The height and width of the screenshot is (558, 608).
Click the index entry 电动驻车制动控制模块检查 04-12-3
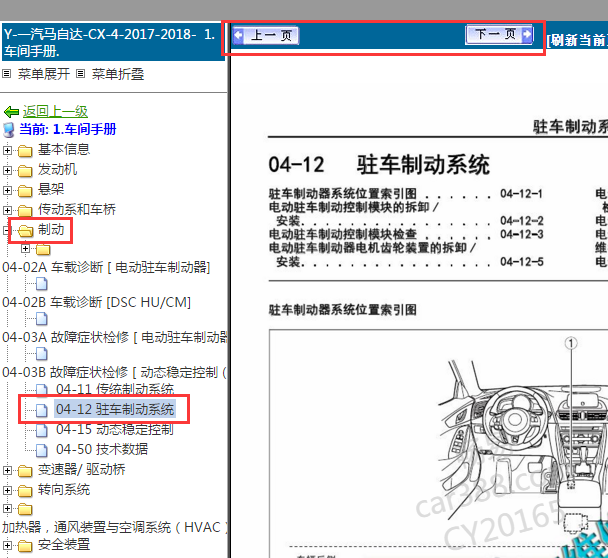point(406,234)
